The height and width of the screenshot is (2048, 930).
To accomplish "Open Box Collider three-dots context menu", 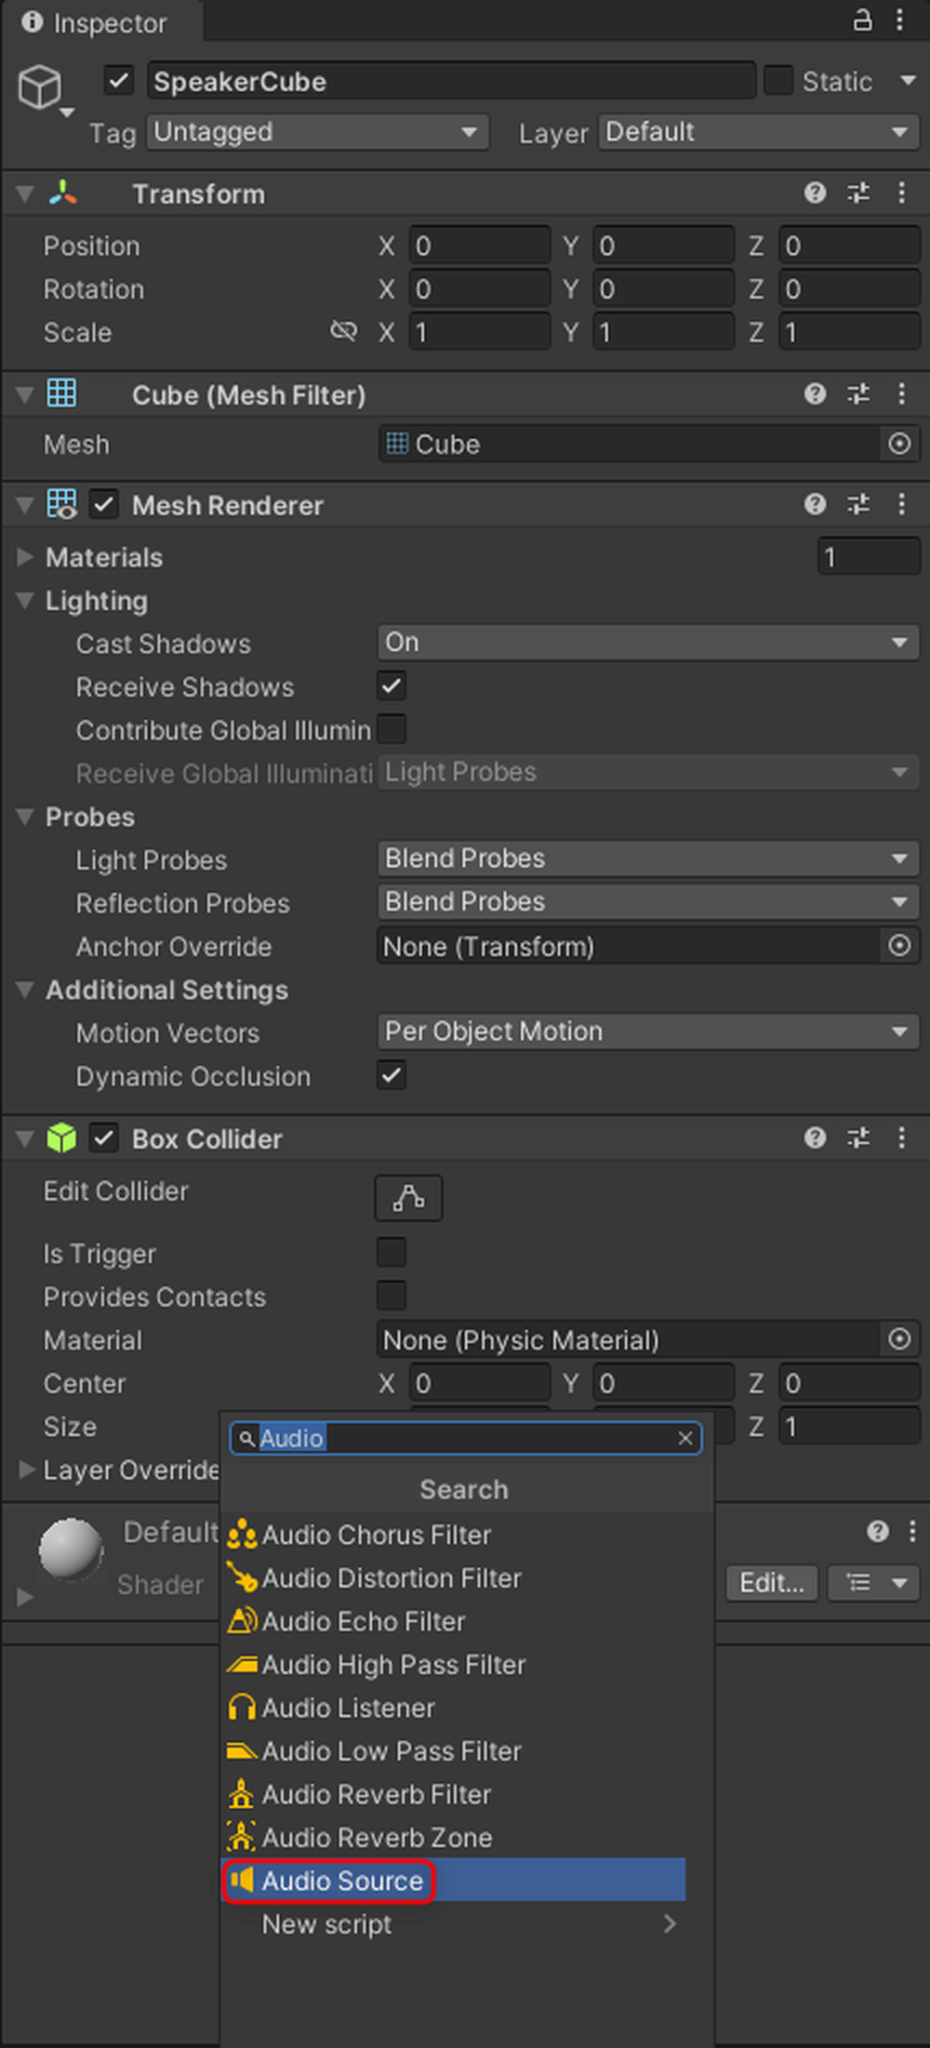I will point(901,1137).
